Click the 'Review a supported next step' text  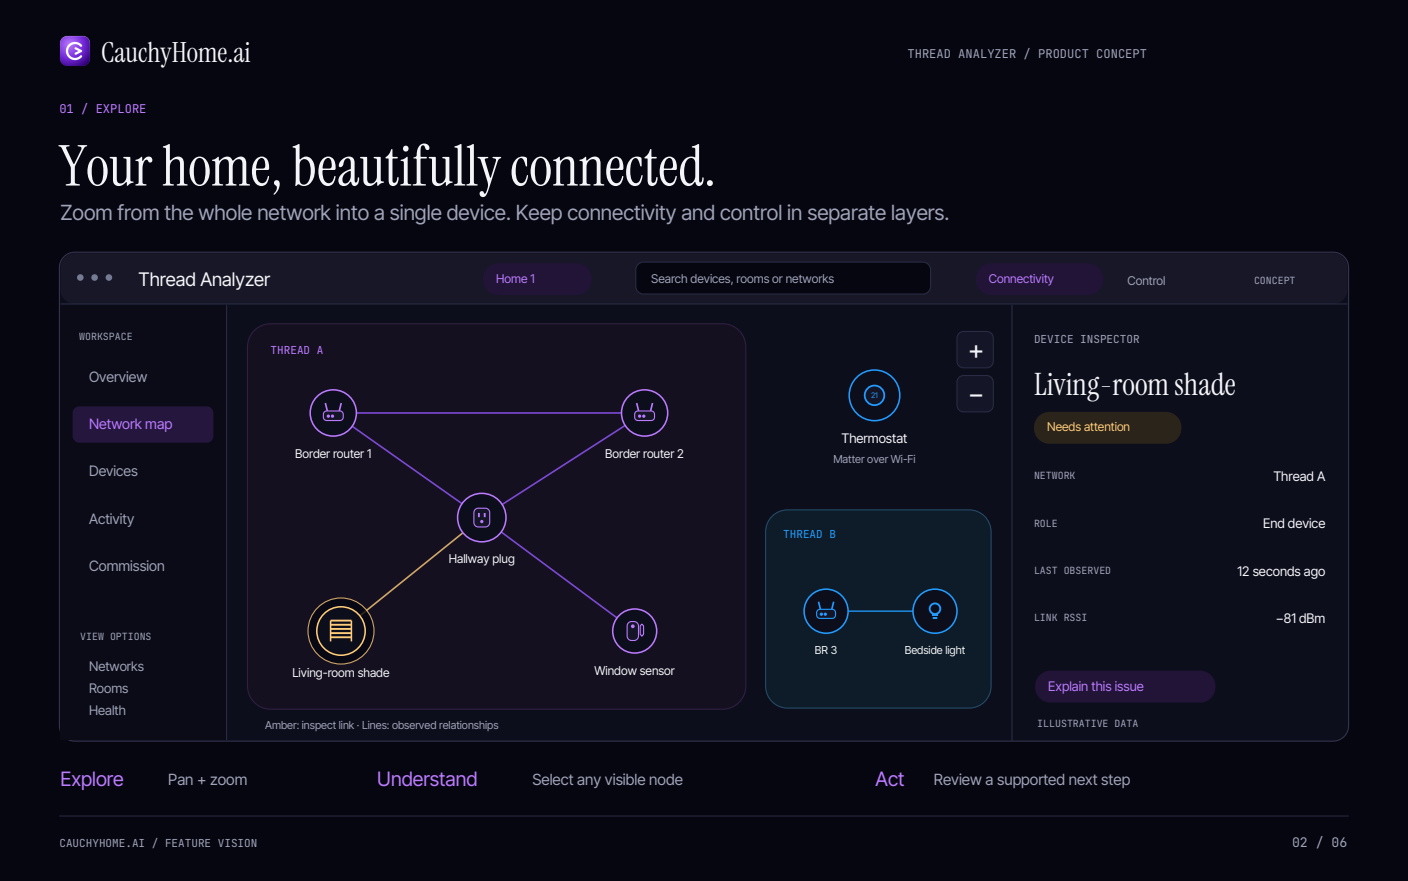tap(1031, 780)
